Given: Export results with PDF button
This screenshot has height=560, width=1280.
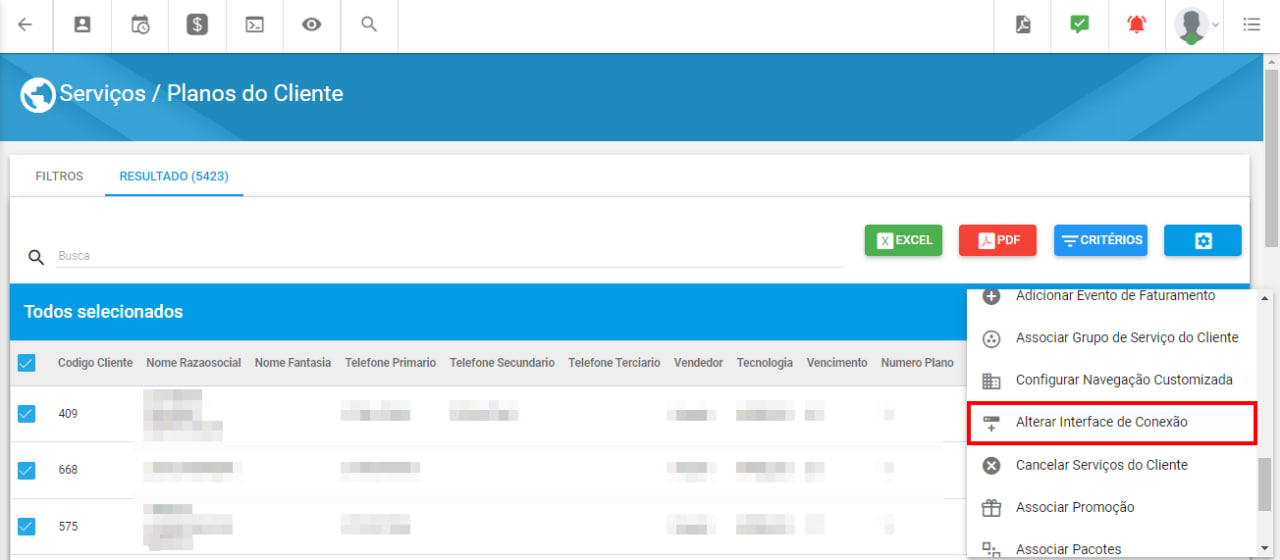Looking at the screenshot, I should (x=998, y=240).
